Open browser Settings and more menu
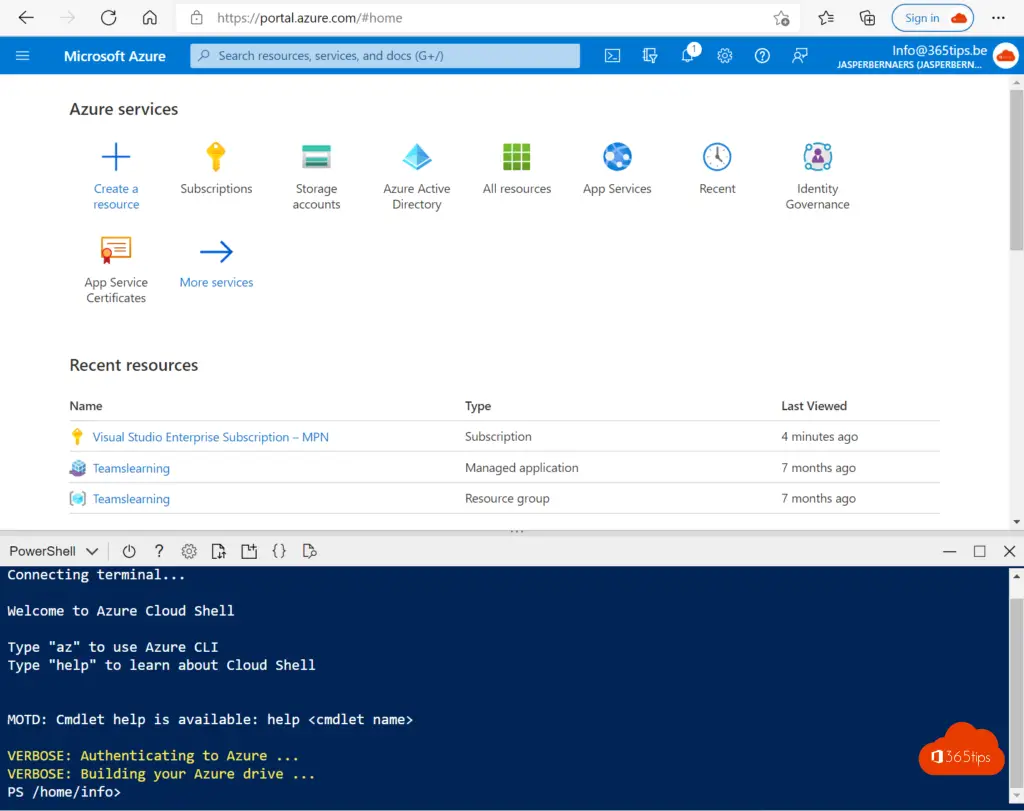 tap(998, 18)
